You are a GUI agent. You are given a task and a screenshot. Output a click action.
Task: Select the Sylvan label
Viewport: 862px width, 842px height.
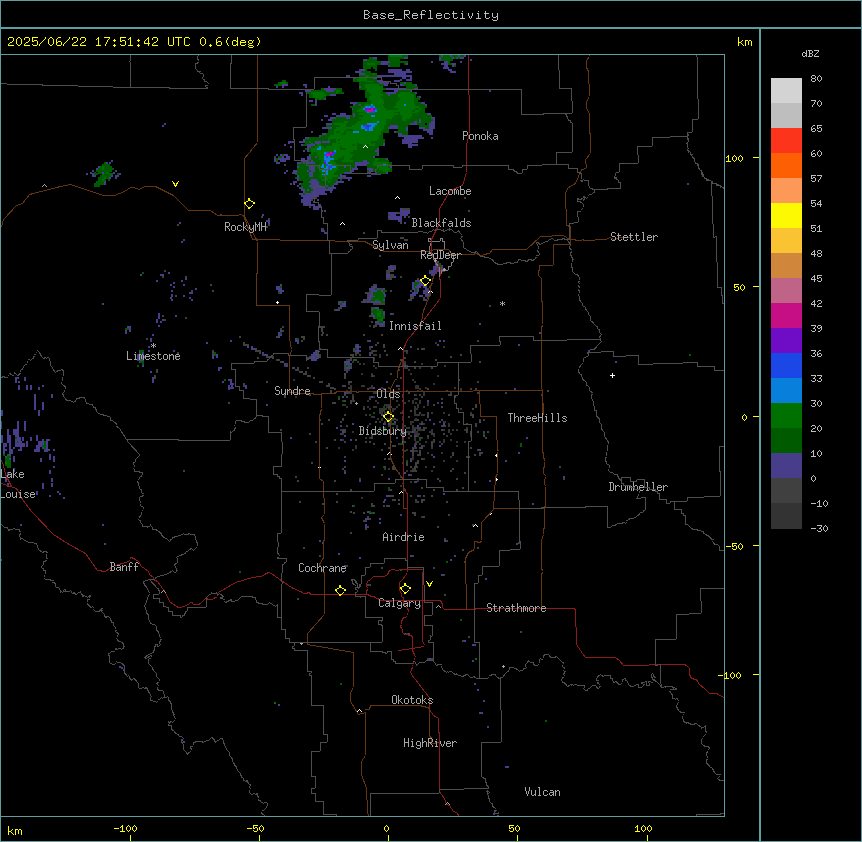(x=390, y=245)
